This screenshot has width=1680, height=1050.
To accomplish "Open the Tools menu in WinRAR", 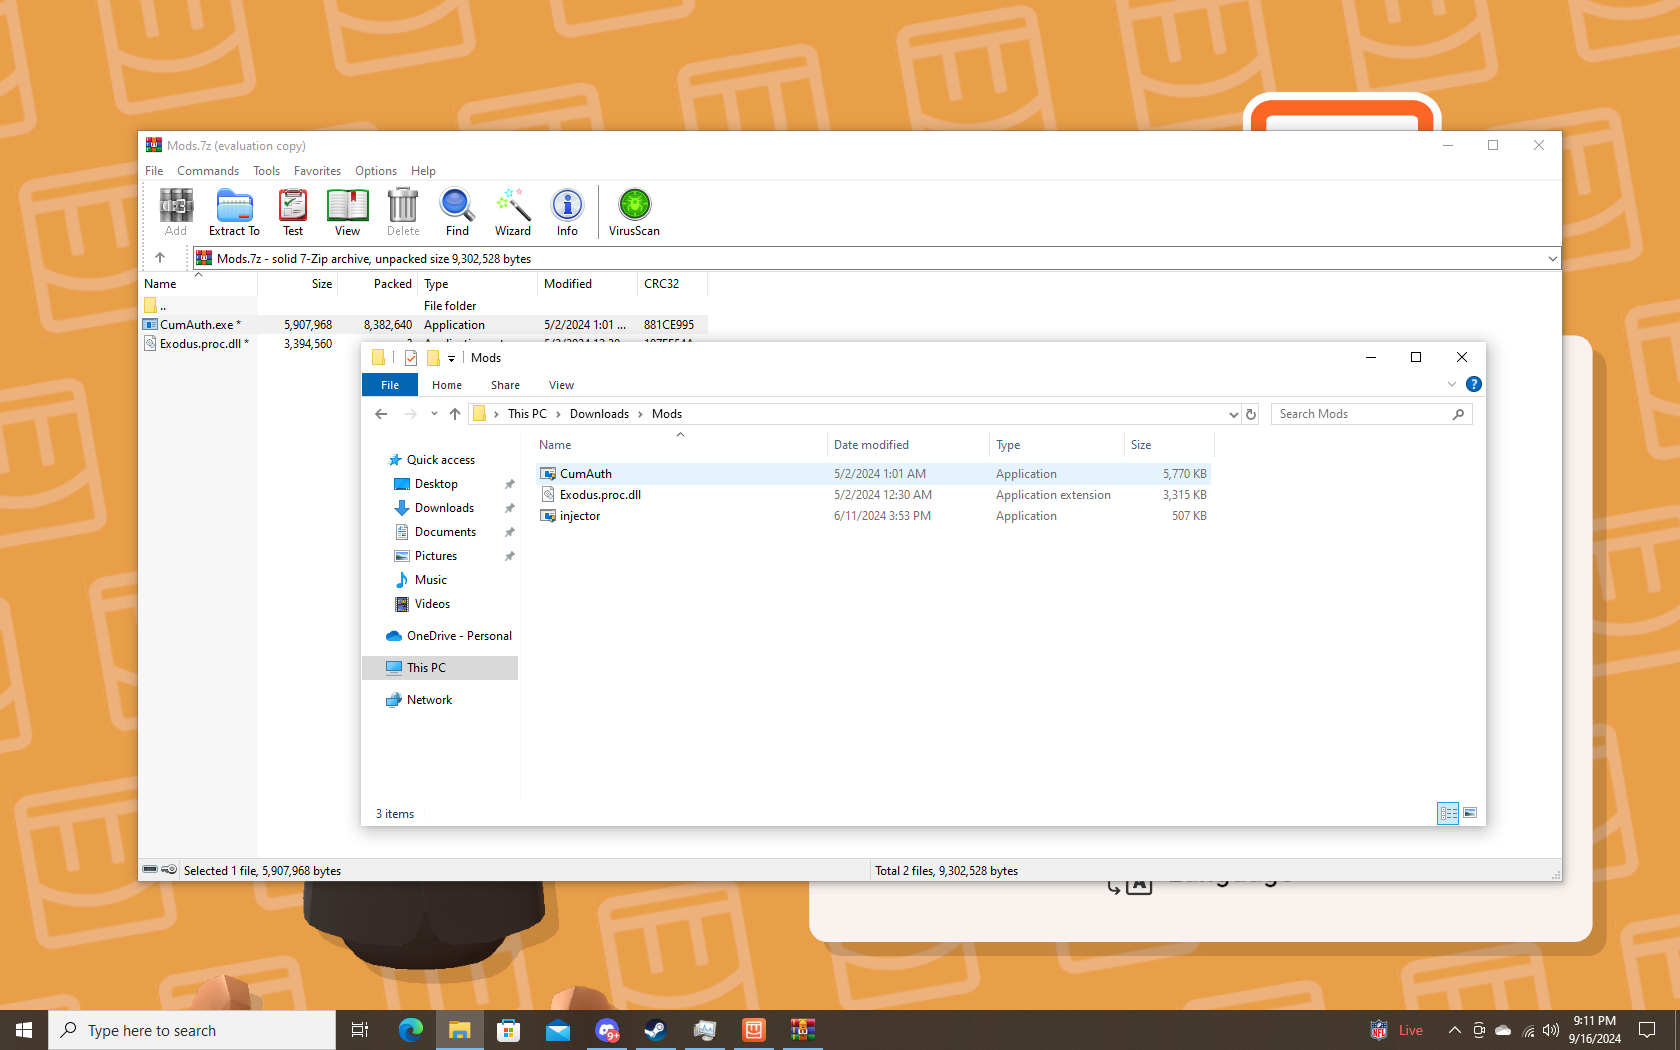I will [x=266, y=171].
